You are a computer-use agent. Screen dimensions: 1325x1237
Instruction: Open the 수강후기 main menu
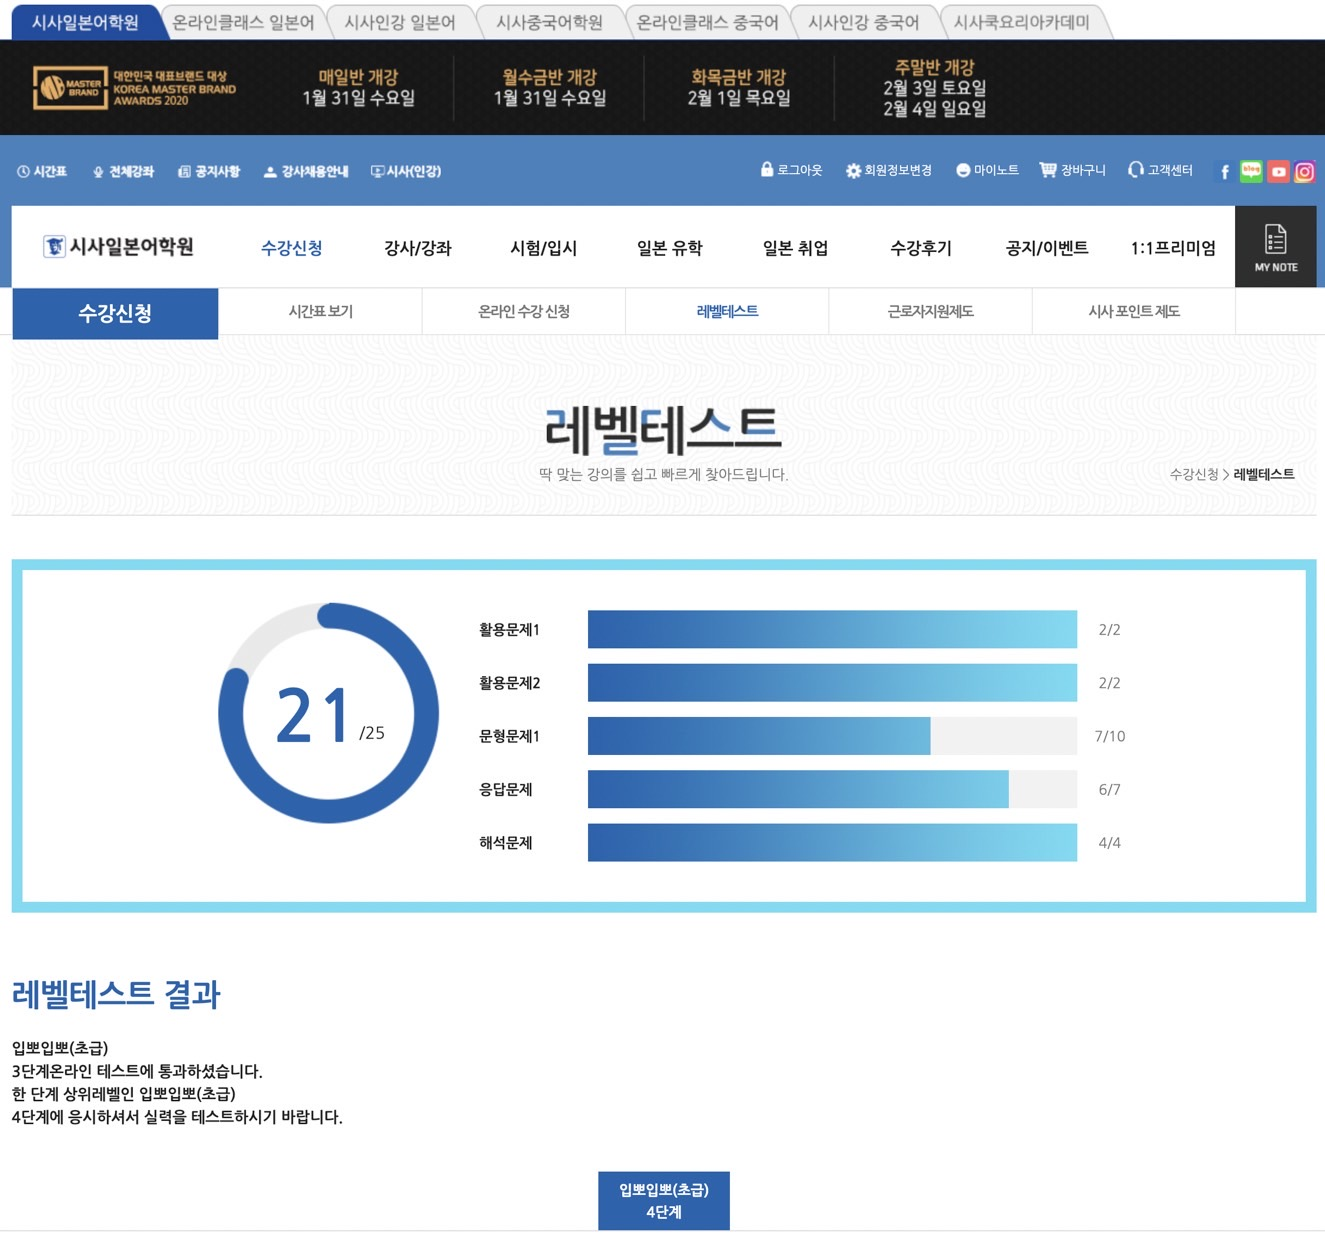point(921,248)
